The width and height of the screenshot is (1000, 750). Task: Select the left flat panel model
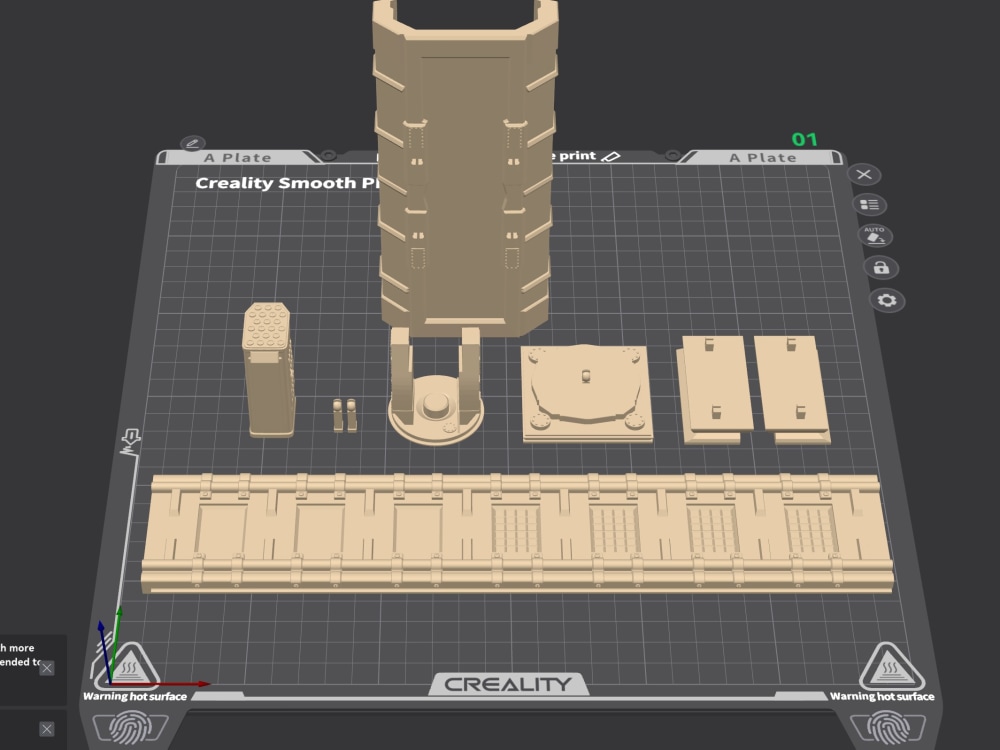[x=714, y=390]
